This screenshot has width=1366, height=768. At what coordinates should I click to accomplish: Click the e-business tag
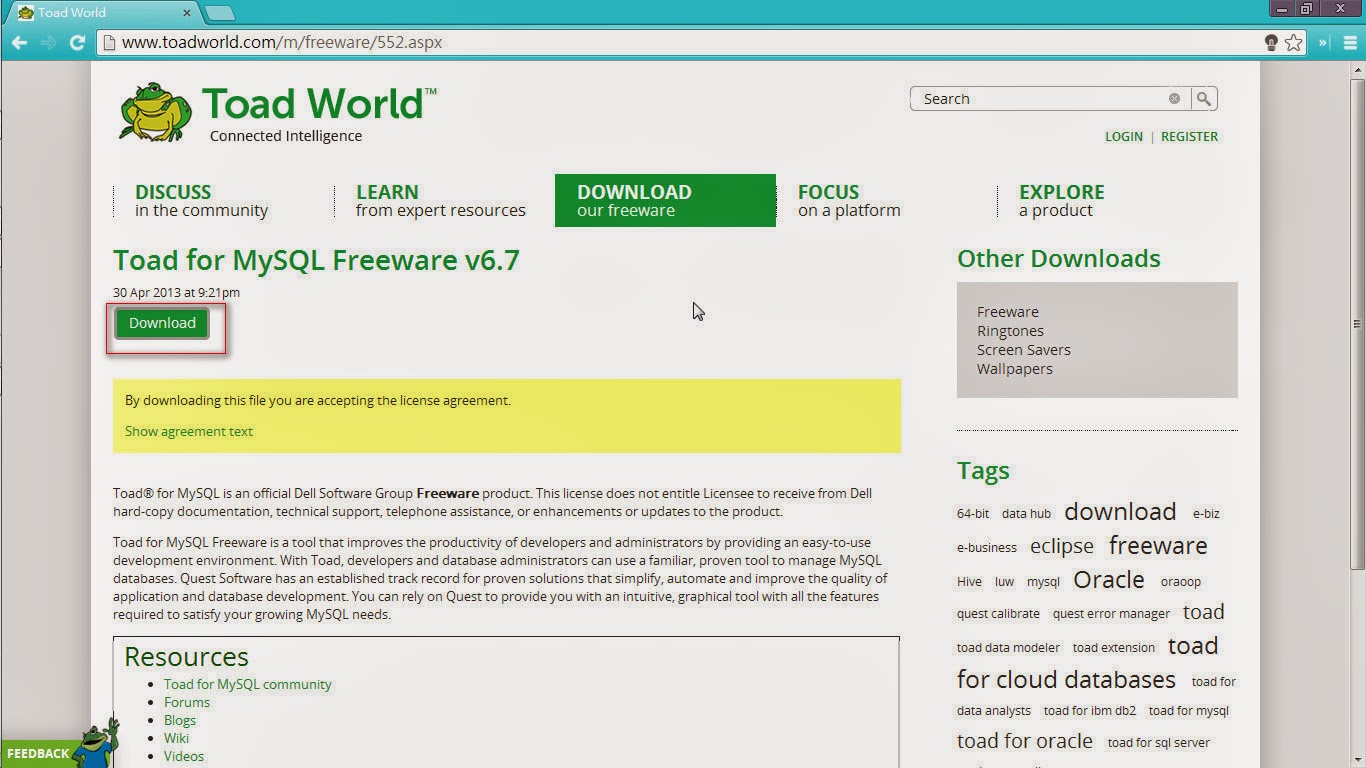(x=987, y=548)
